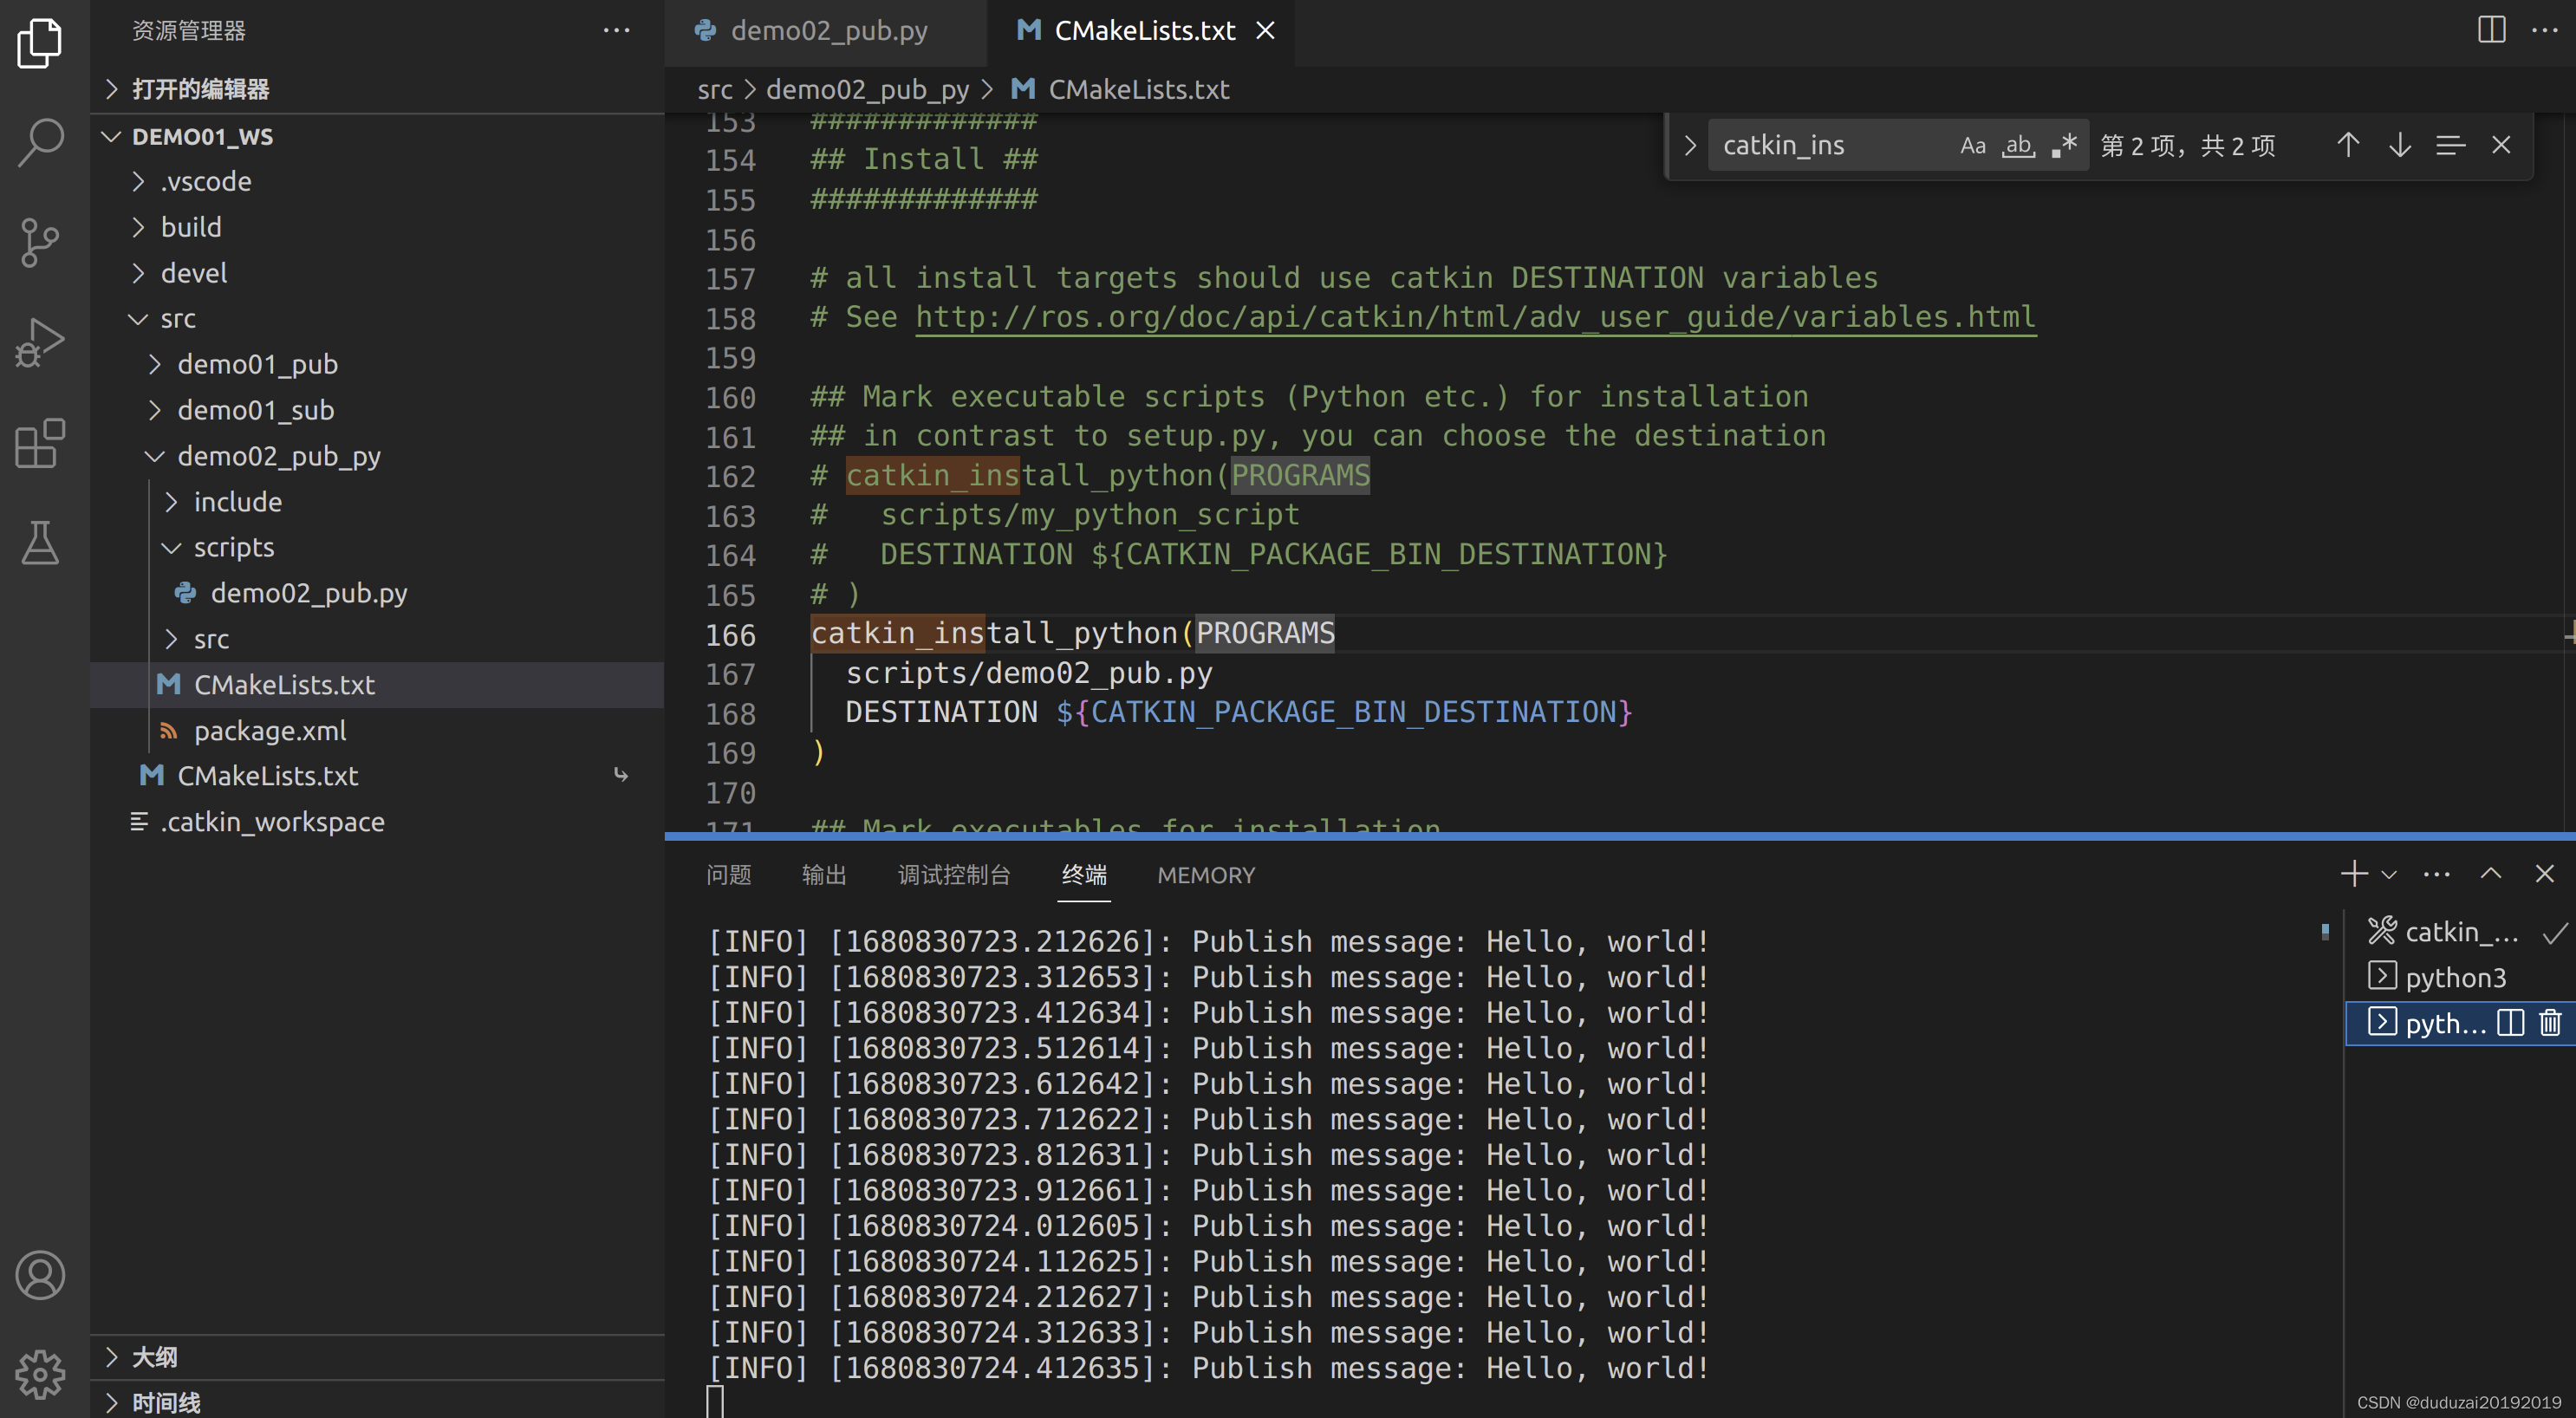Expand the build folder
This screenshot has height=1418, width=2576.
click(x=377, y=227)
